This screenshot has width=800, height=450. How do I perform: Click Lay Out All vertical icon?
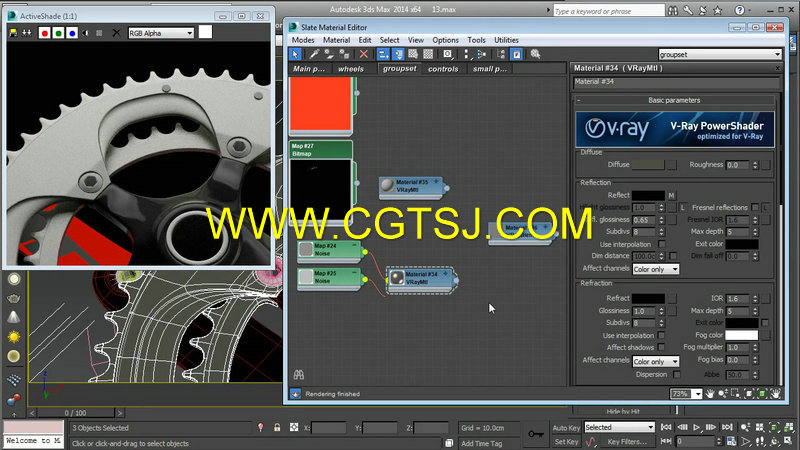[x=466, y=54]
